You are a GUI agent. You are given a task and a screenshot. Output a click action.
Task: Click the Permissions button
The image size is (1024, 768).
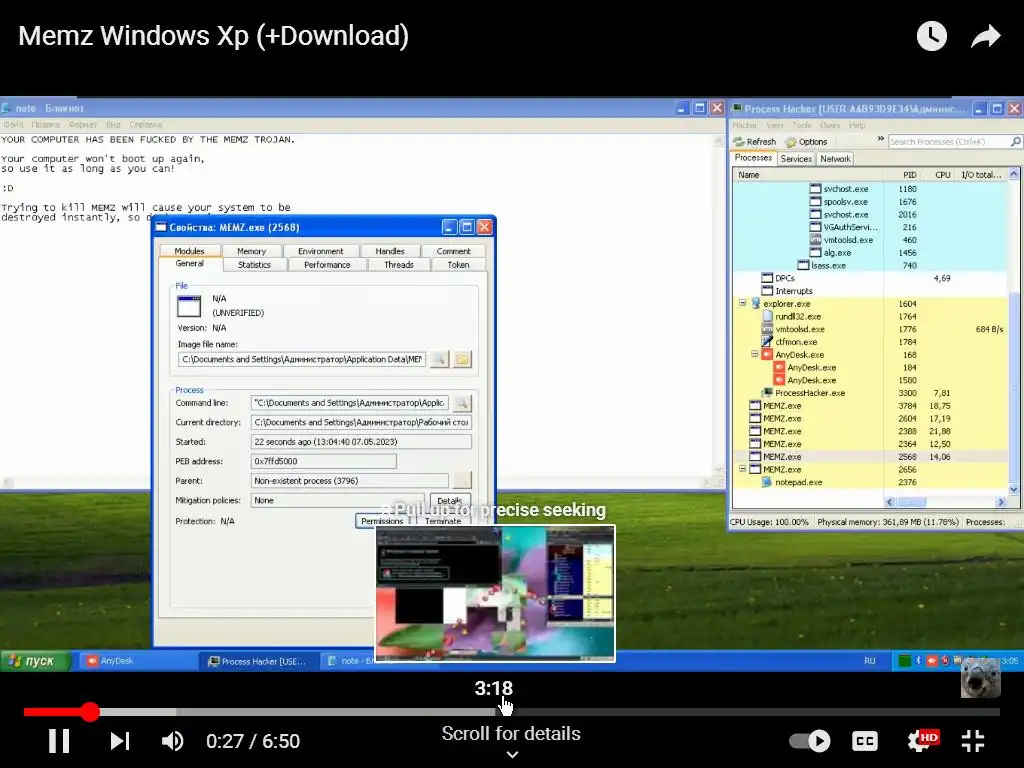click(x=382, y=520)
